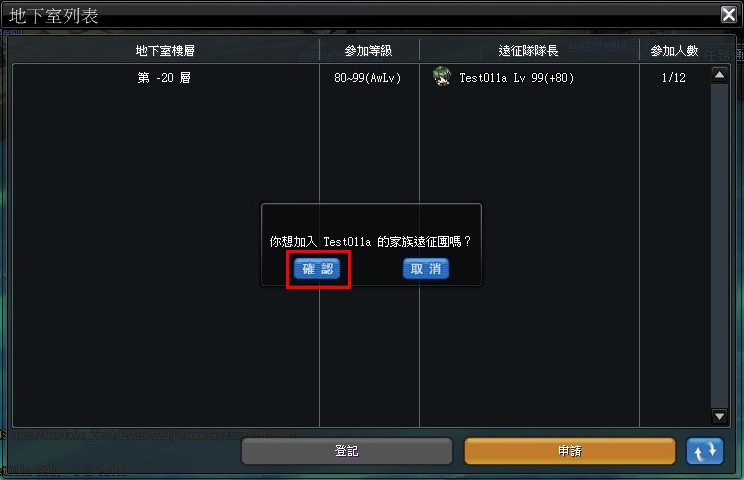The image size is (744, 480).
Task: Cancel the join prompt with 取消
Action: pyautogui.click(x=426, y=269)
